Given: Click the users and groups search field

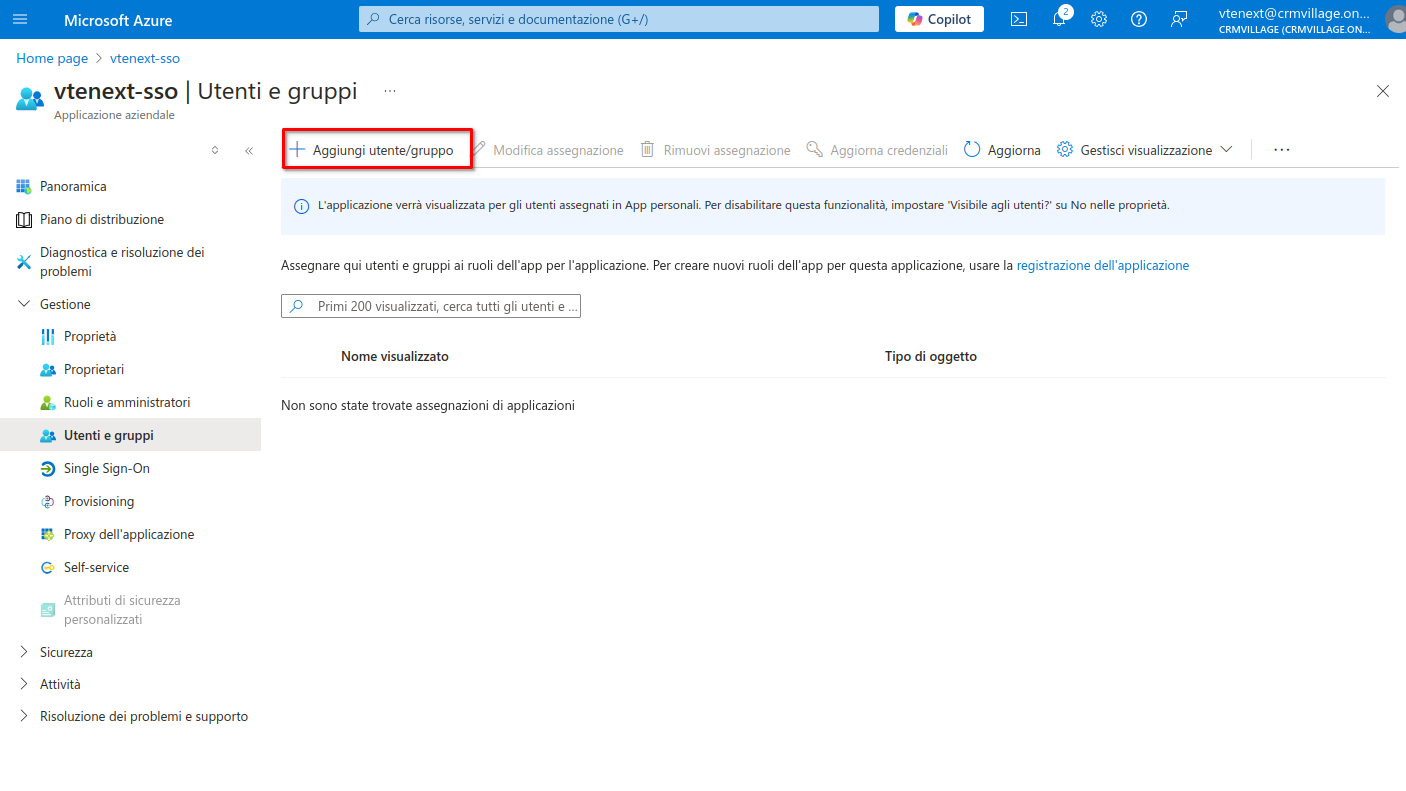Looking at the screenshot, I should 431,306.
